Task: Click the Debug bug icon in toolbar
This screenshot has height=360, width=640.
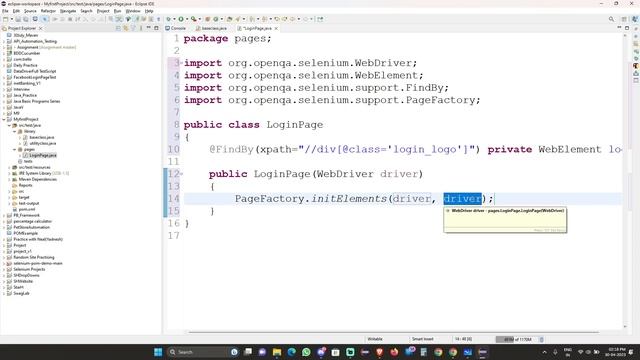Action: point(168,19)
